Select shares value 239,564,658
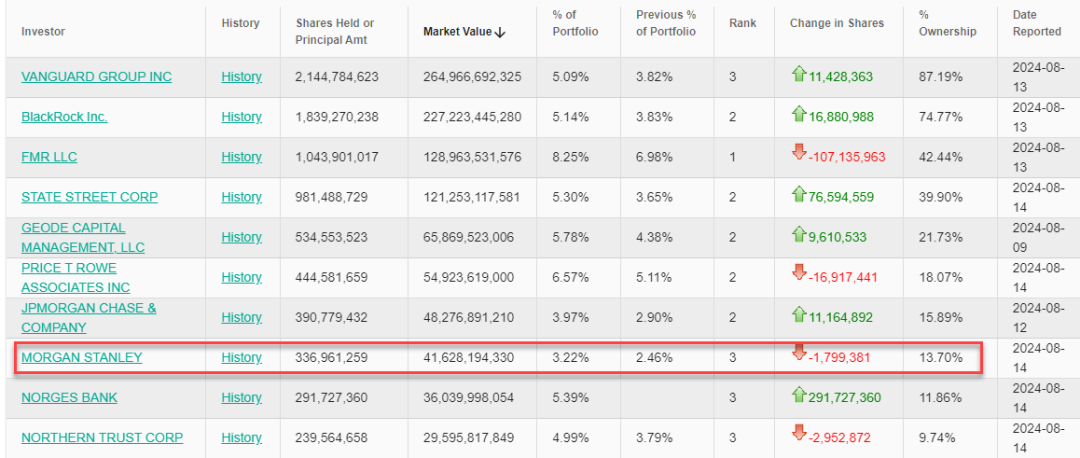Screen dimensions: 1080x458 (x=331, y=437)
